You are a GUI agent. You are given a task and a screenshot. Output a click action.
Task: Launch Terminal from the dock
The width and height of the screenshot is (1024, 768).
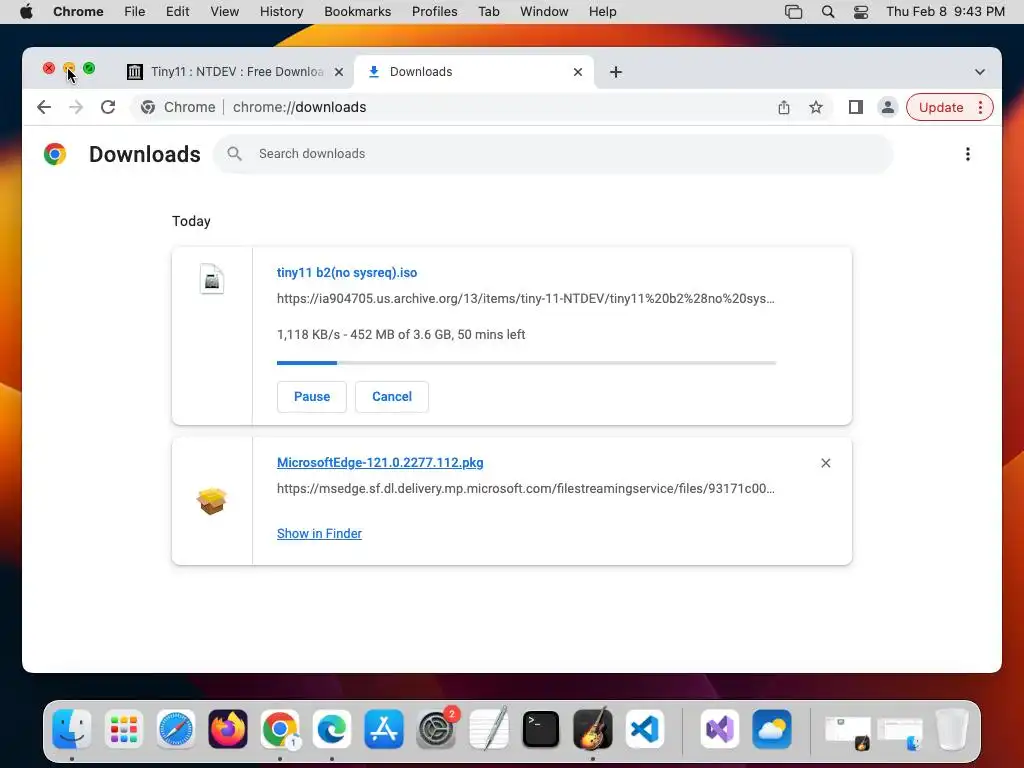point(541,729)
